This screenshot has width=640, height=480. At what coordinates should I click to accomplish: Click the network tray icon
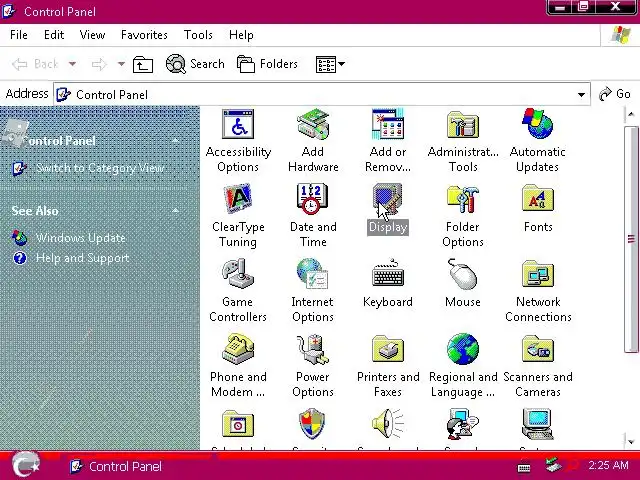[553, 464]
